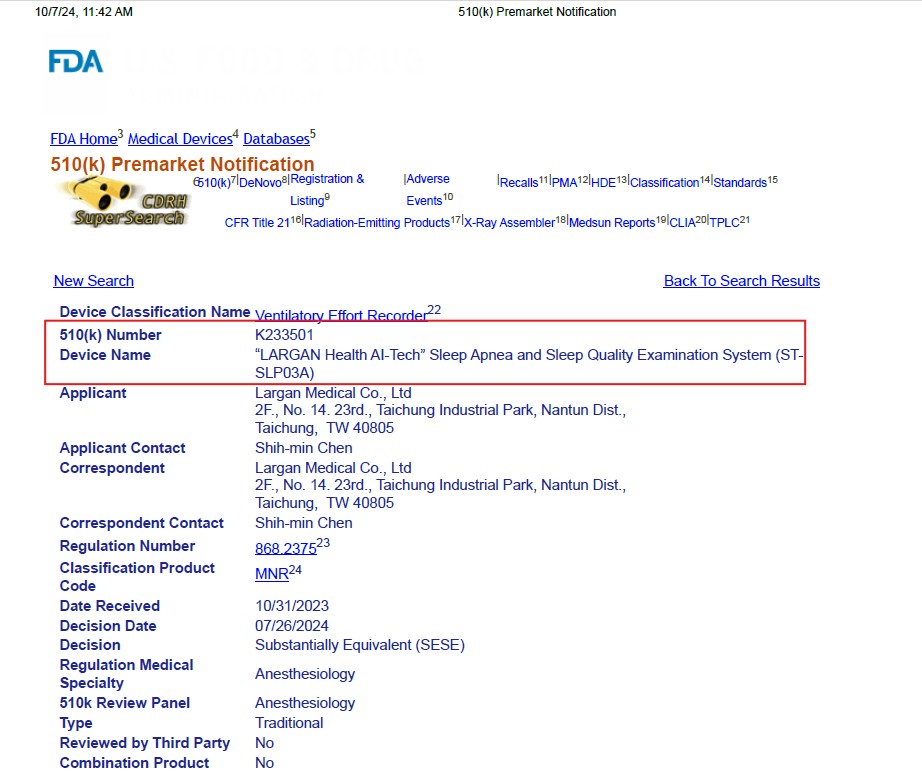This screenshot has height=780, width=922.
Task: Open CFR Title 21 link
Action: (257, 223)
